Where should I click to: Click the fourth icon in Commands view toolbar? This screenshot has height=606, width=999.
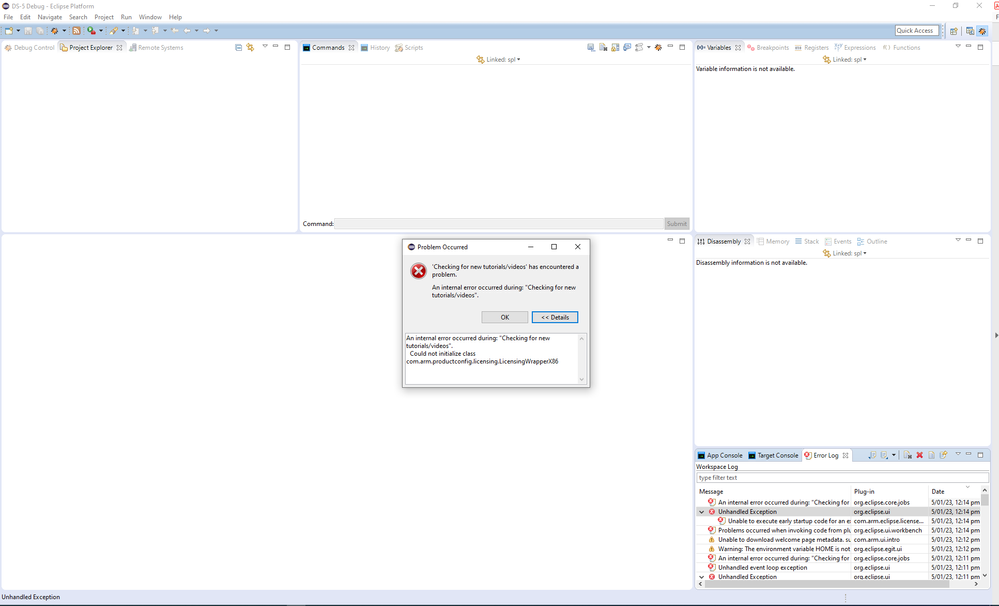click(628, 47)
